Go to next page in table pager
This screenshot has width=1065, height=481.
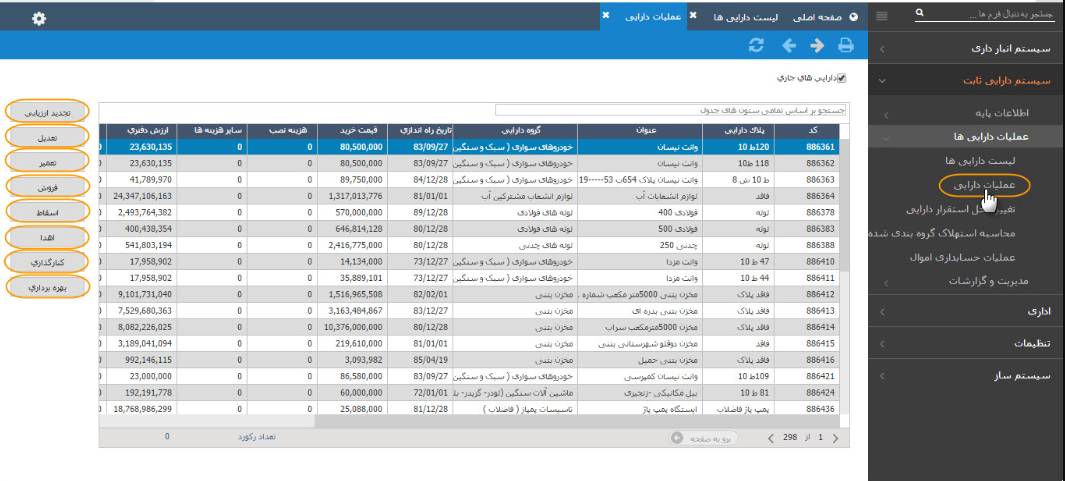(x=771, y=438)
